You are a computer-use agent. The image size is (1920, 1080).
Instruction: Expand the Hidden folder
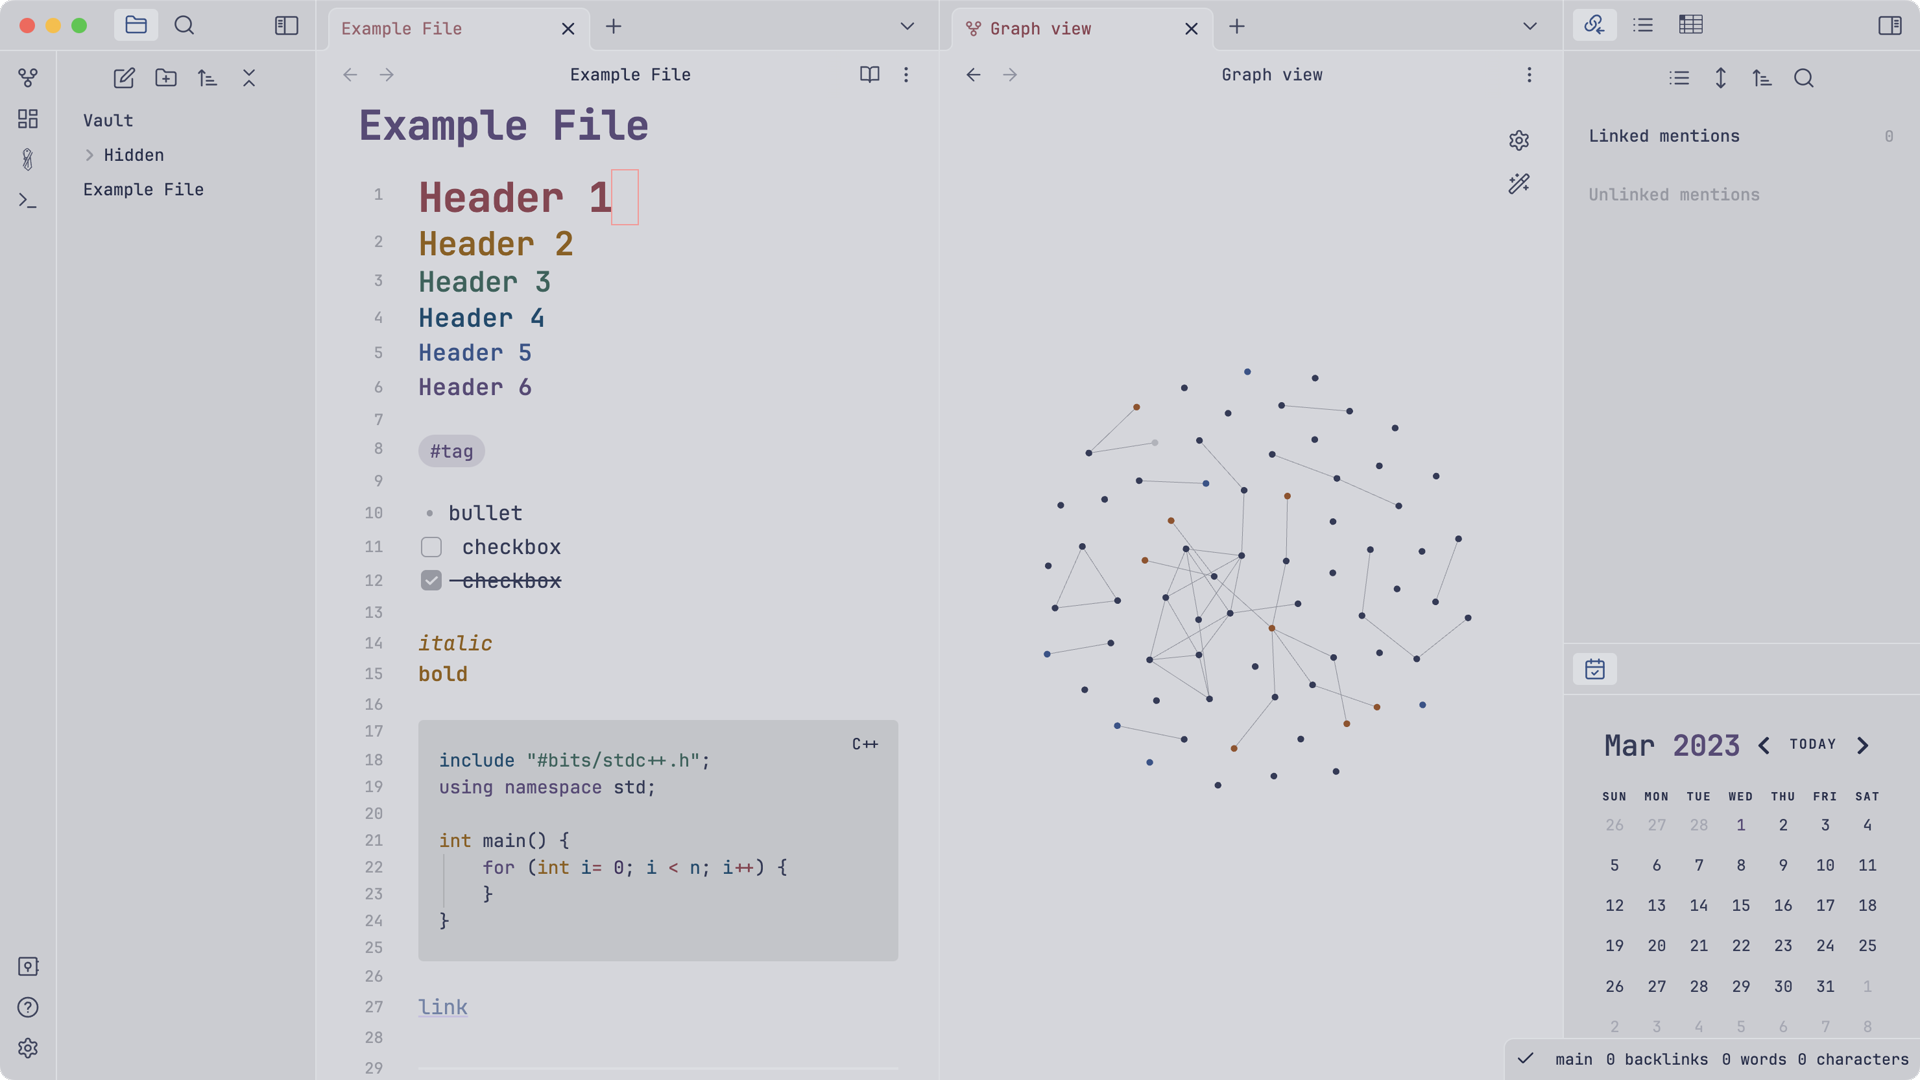[89, 155]
